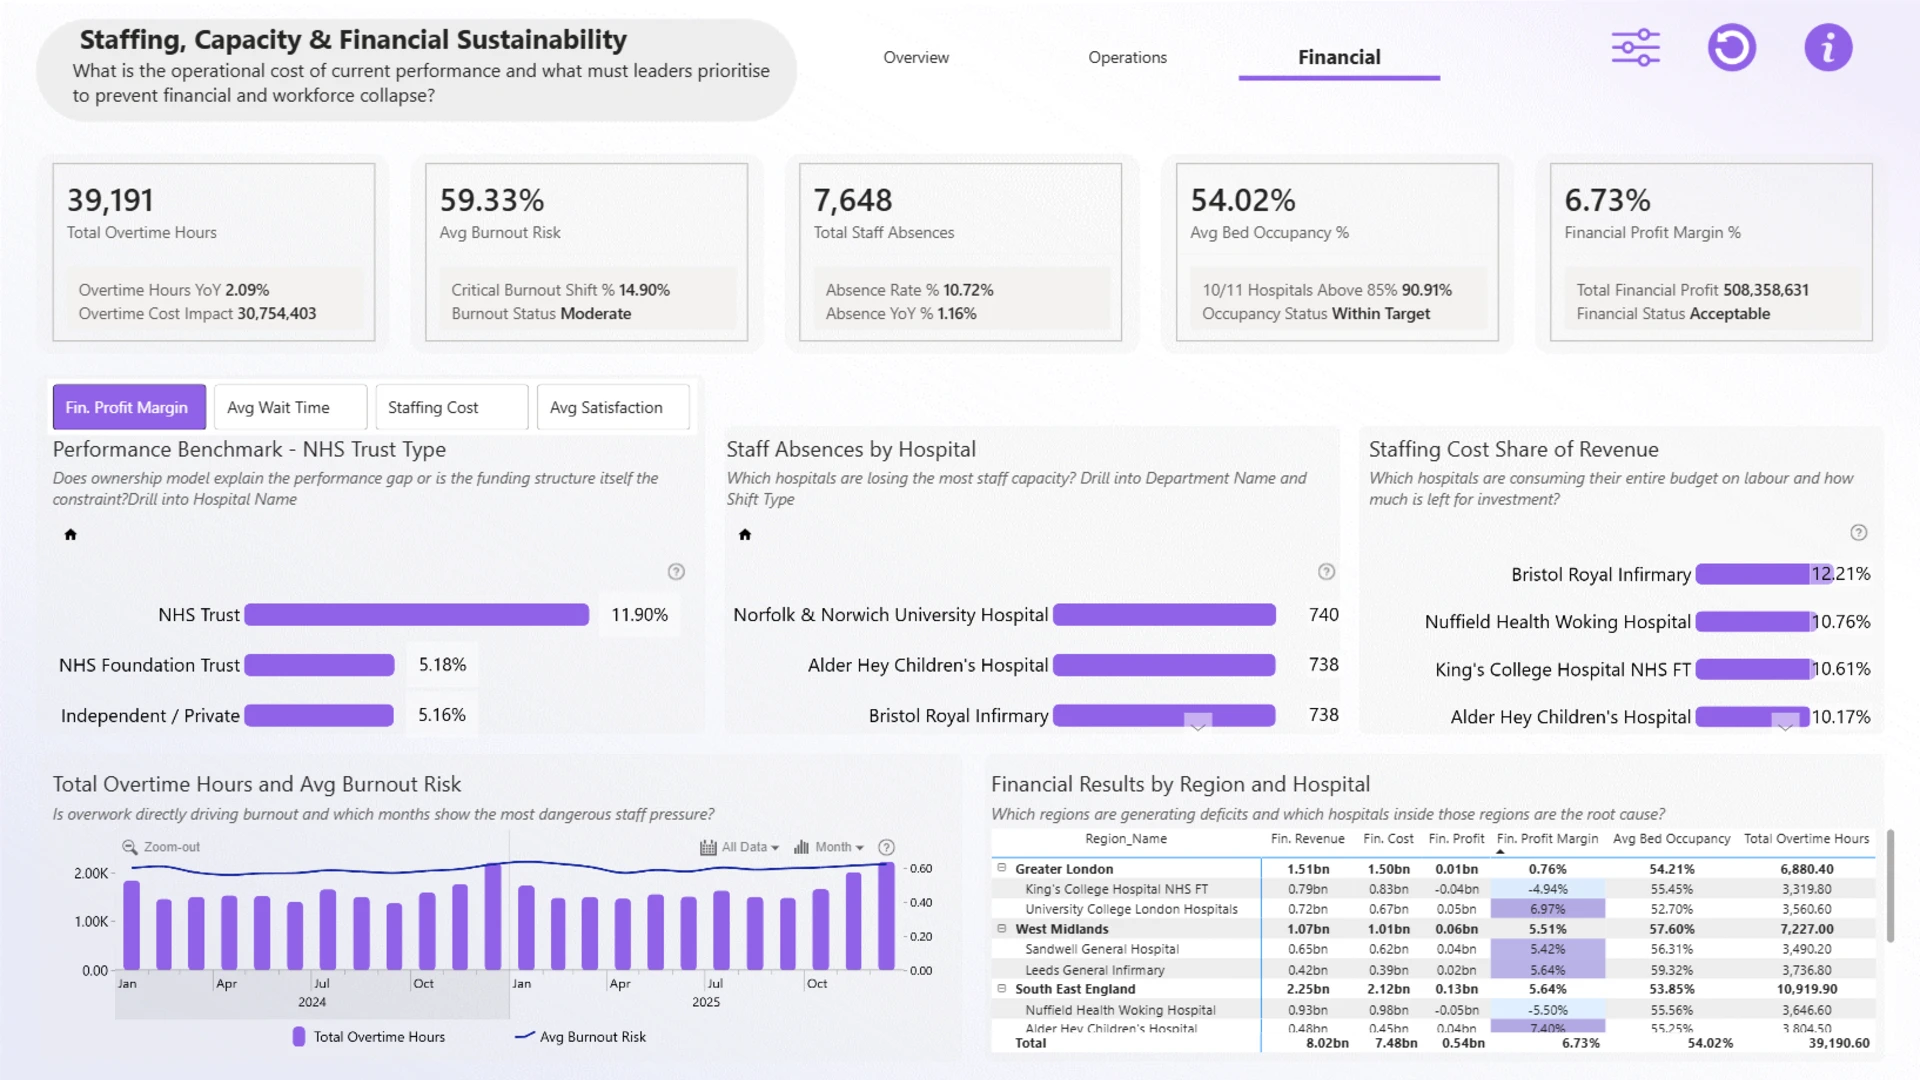Open the information icon
The width and height of the screenshot is (1920, 1080).
1827,48
